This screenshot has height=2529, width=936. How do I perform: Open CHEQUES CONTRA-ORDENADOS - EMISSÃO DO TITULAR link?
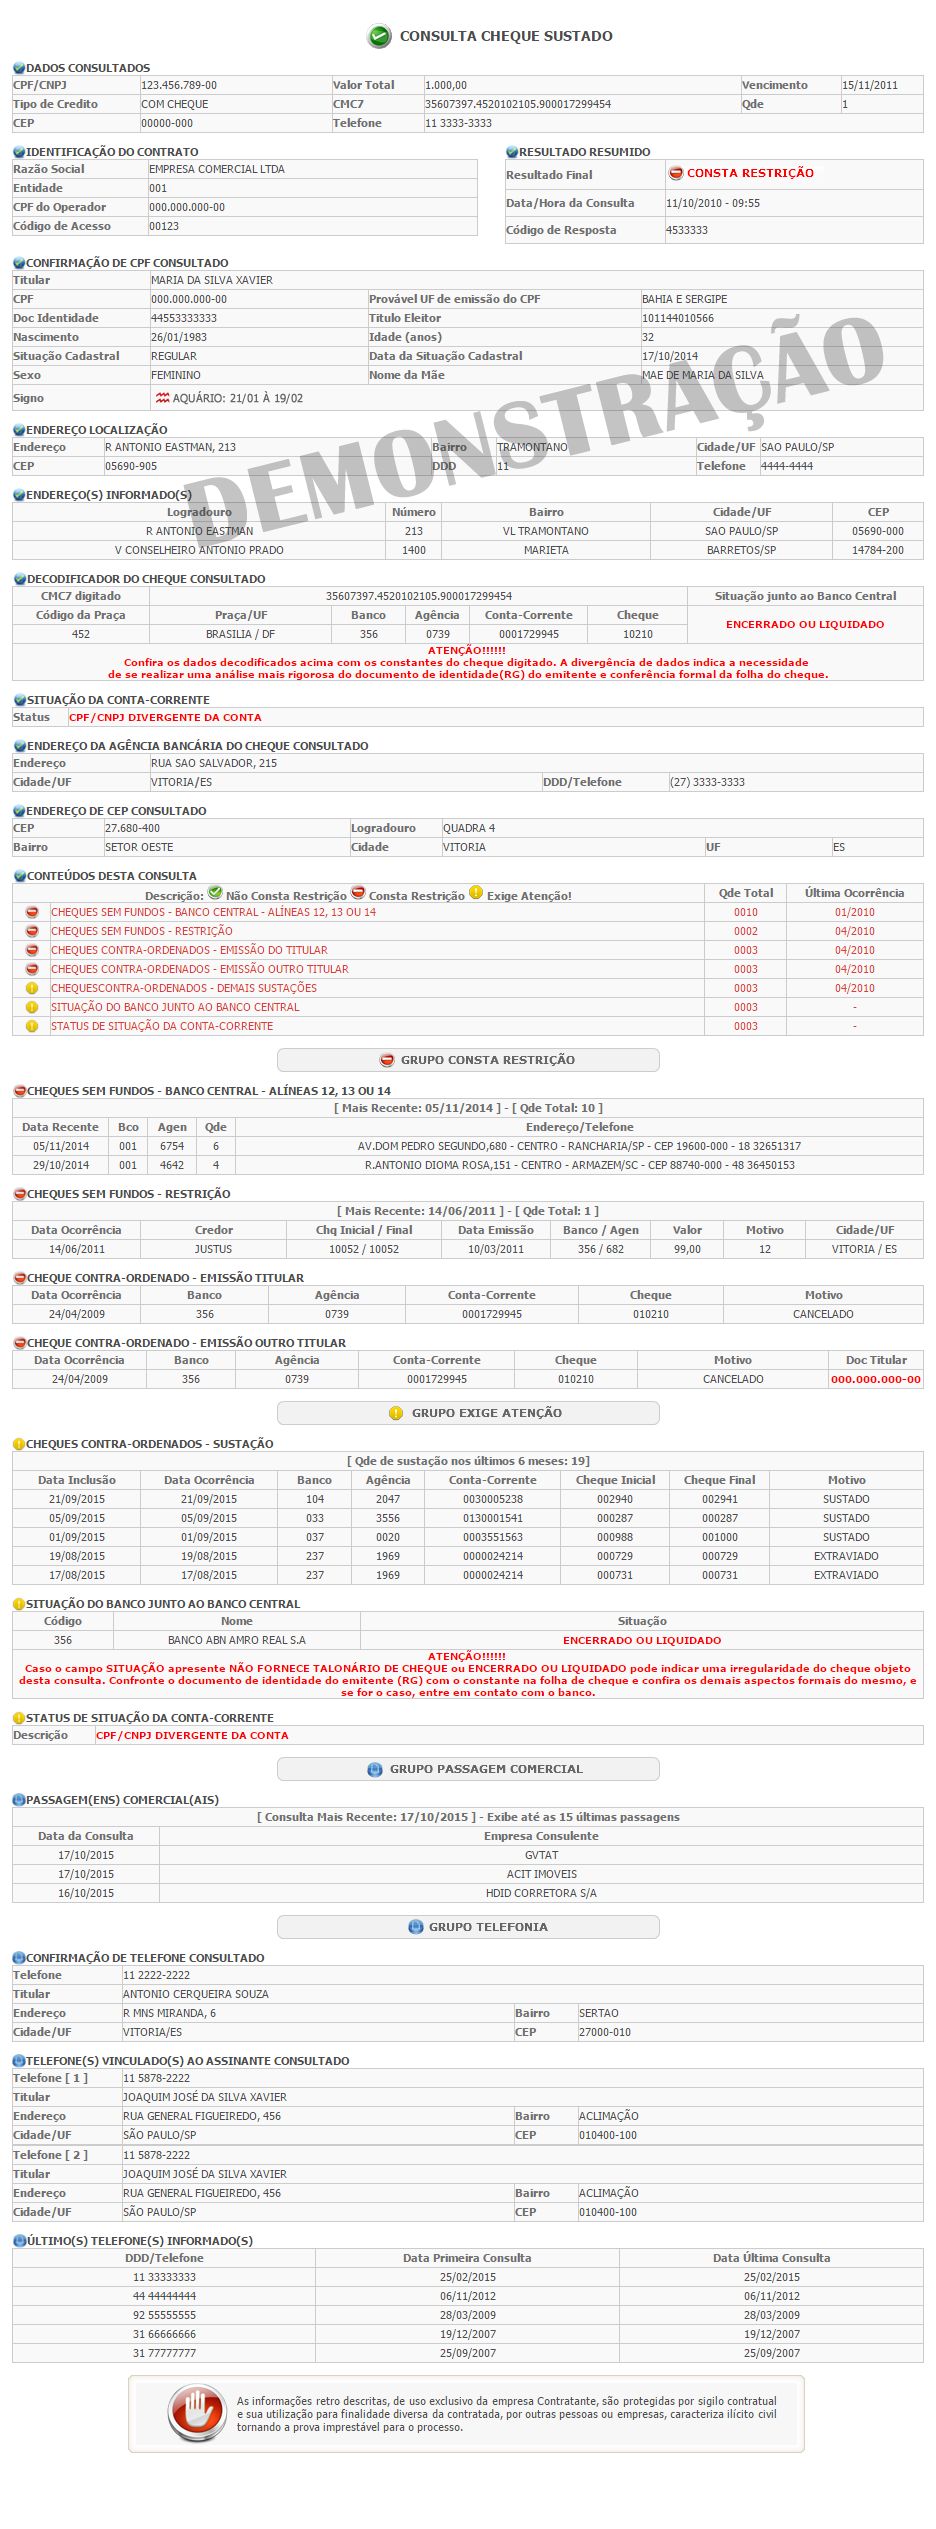tap(189, 950)
